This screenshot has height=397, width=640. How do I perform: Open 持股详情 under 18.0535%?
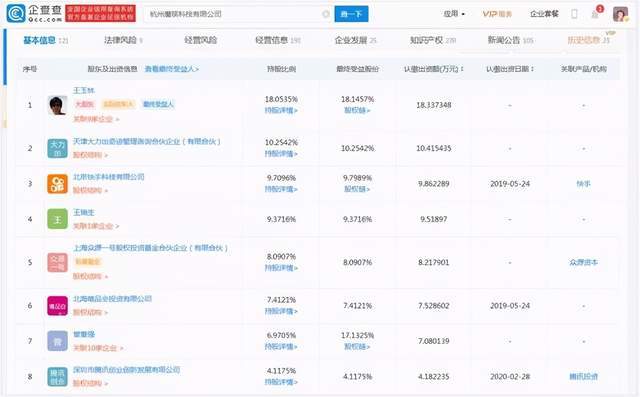[281, 110]
